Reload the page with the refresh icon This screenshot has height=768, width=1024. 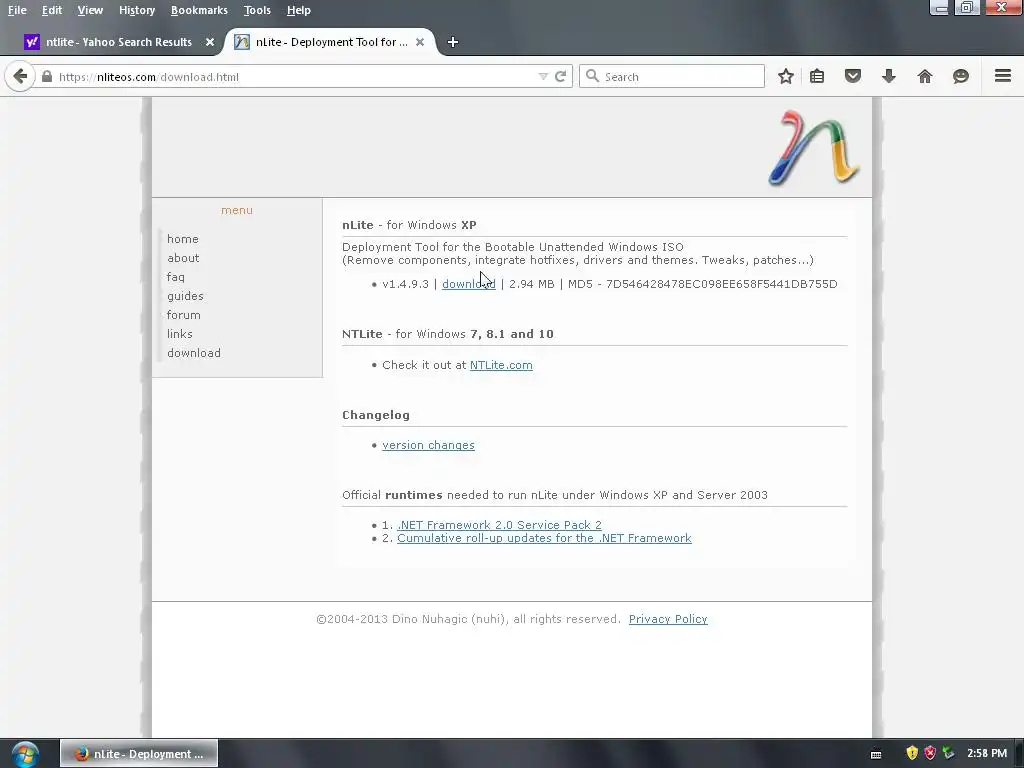point(560,76)
